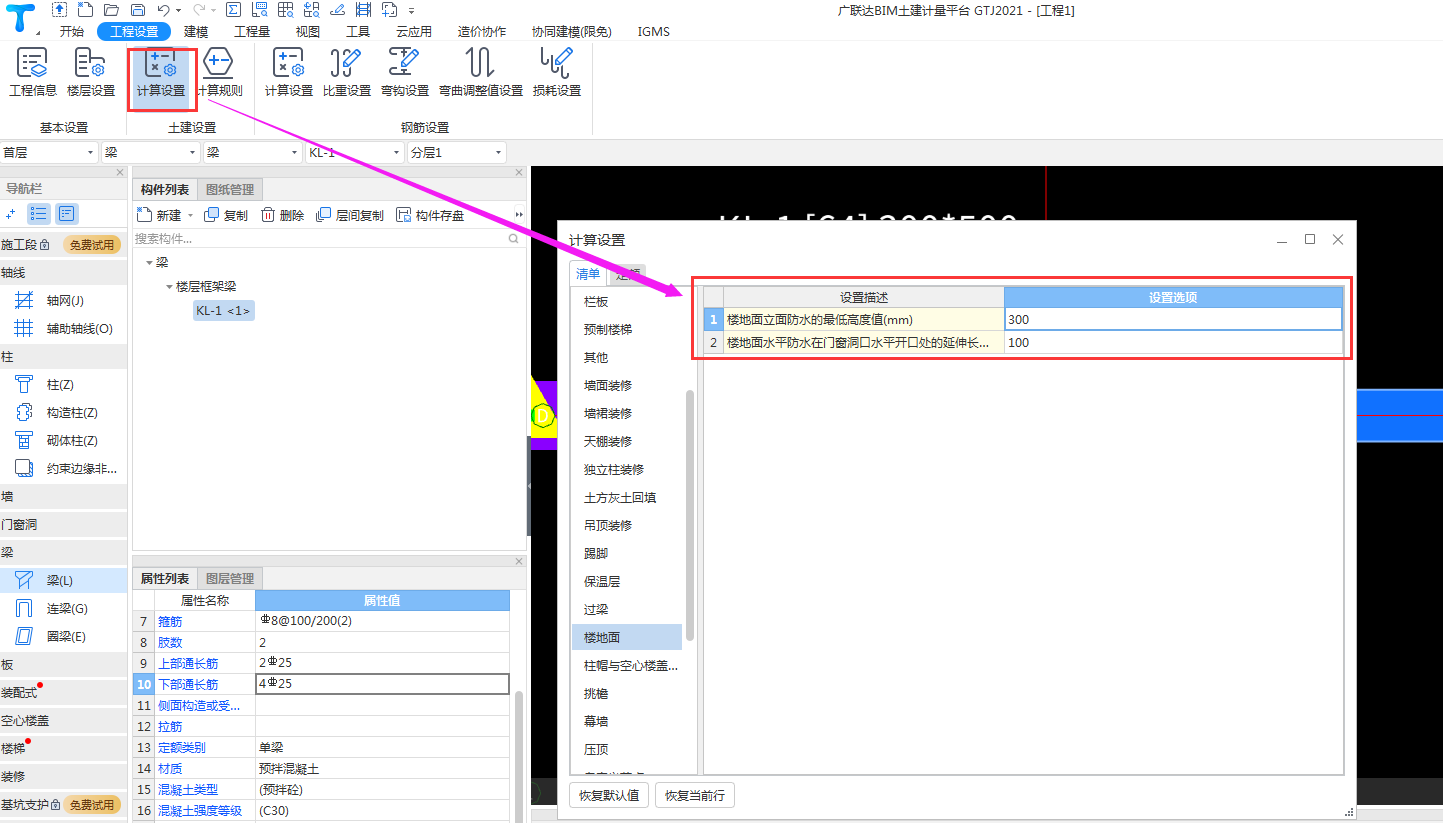Click 构件存盘 save component button

[430, 215]
